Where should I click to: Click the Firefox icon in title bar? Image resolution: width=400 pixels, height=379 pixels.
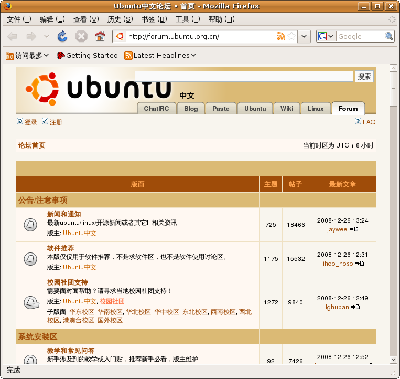(x=8, y=6)
